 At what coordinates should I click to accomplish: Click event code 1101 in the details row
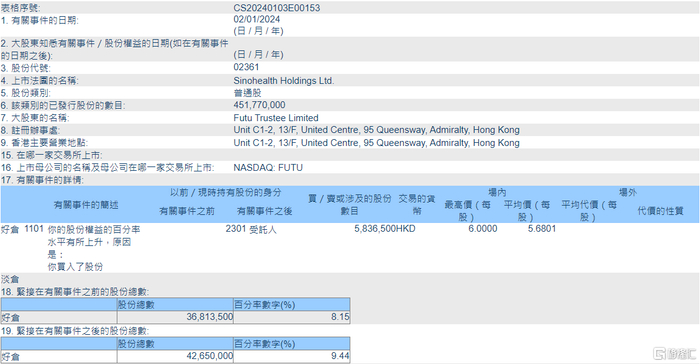[x=34, y=229]
